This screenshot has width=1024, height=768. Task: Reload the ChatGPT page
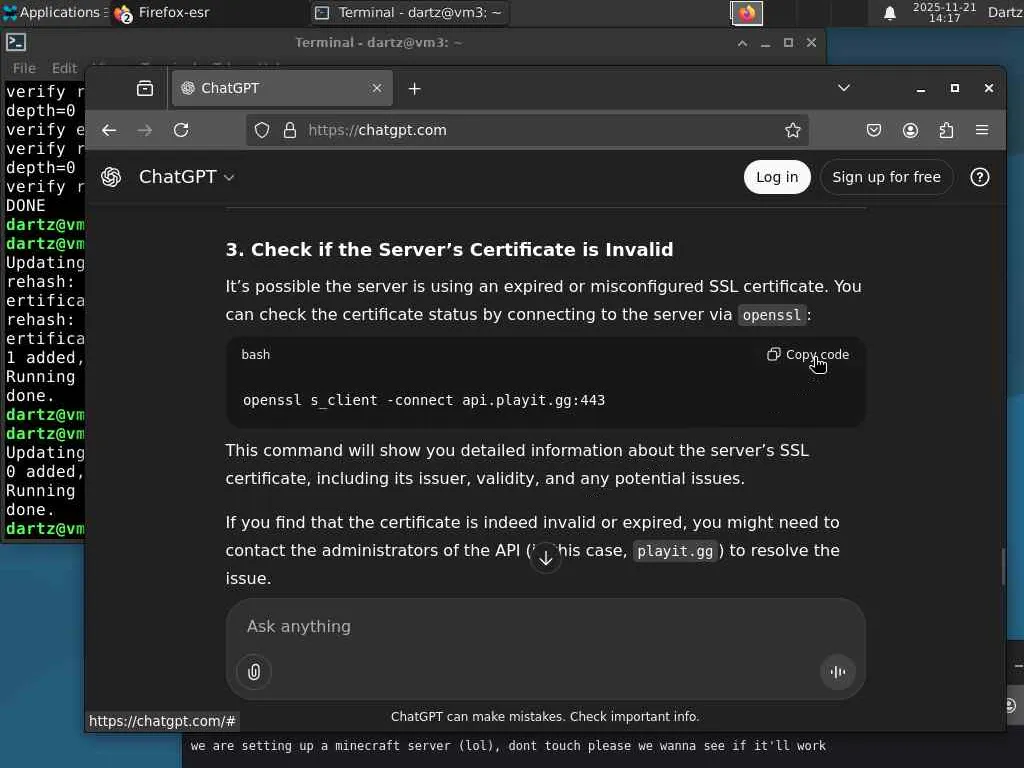(x=181, y=130)
